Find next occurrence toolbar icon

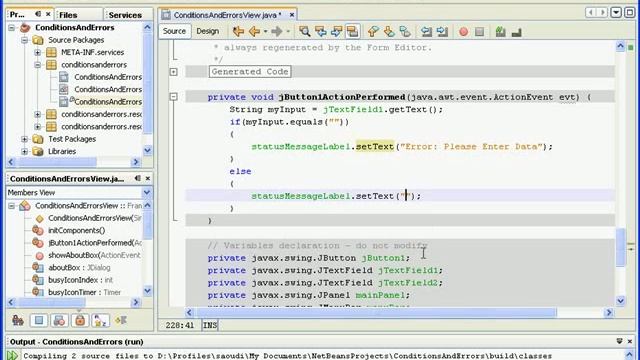click(337, 31)
